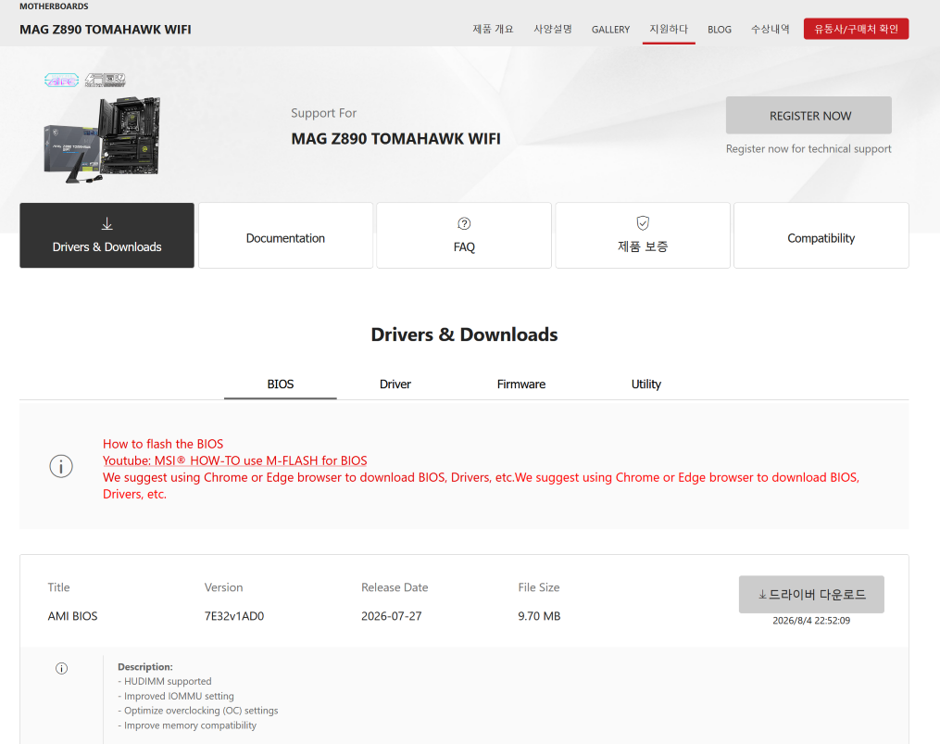
Task: Click the Register now for technical support text
Action: (x=809, y=149)
